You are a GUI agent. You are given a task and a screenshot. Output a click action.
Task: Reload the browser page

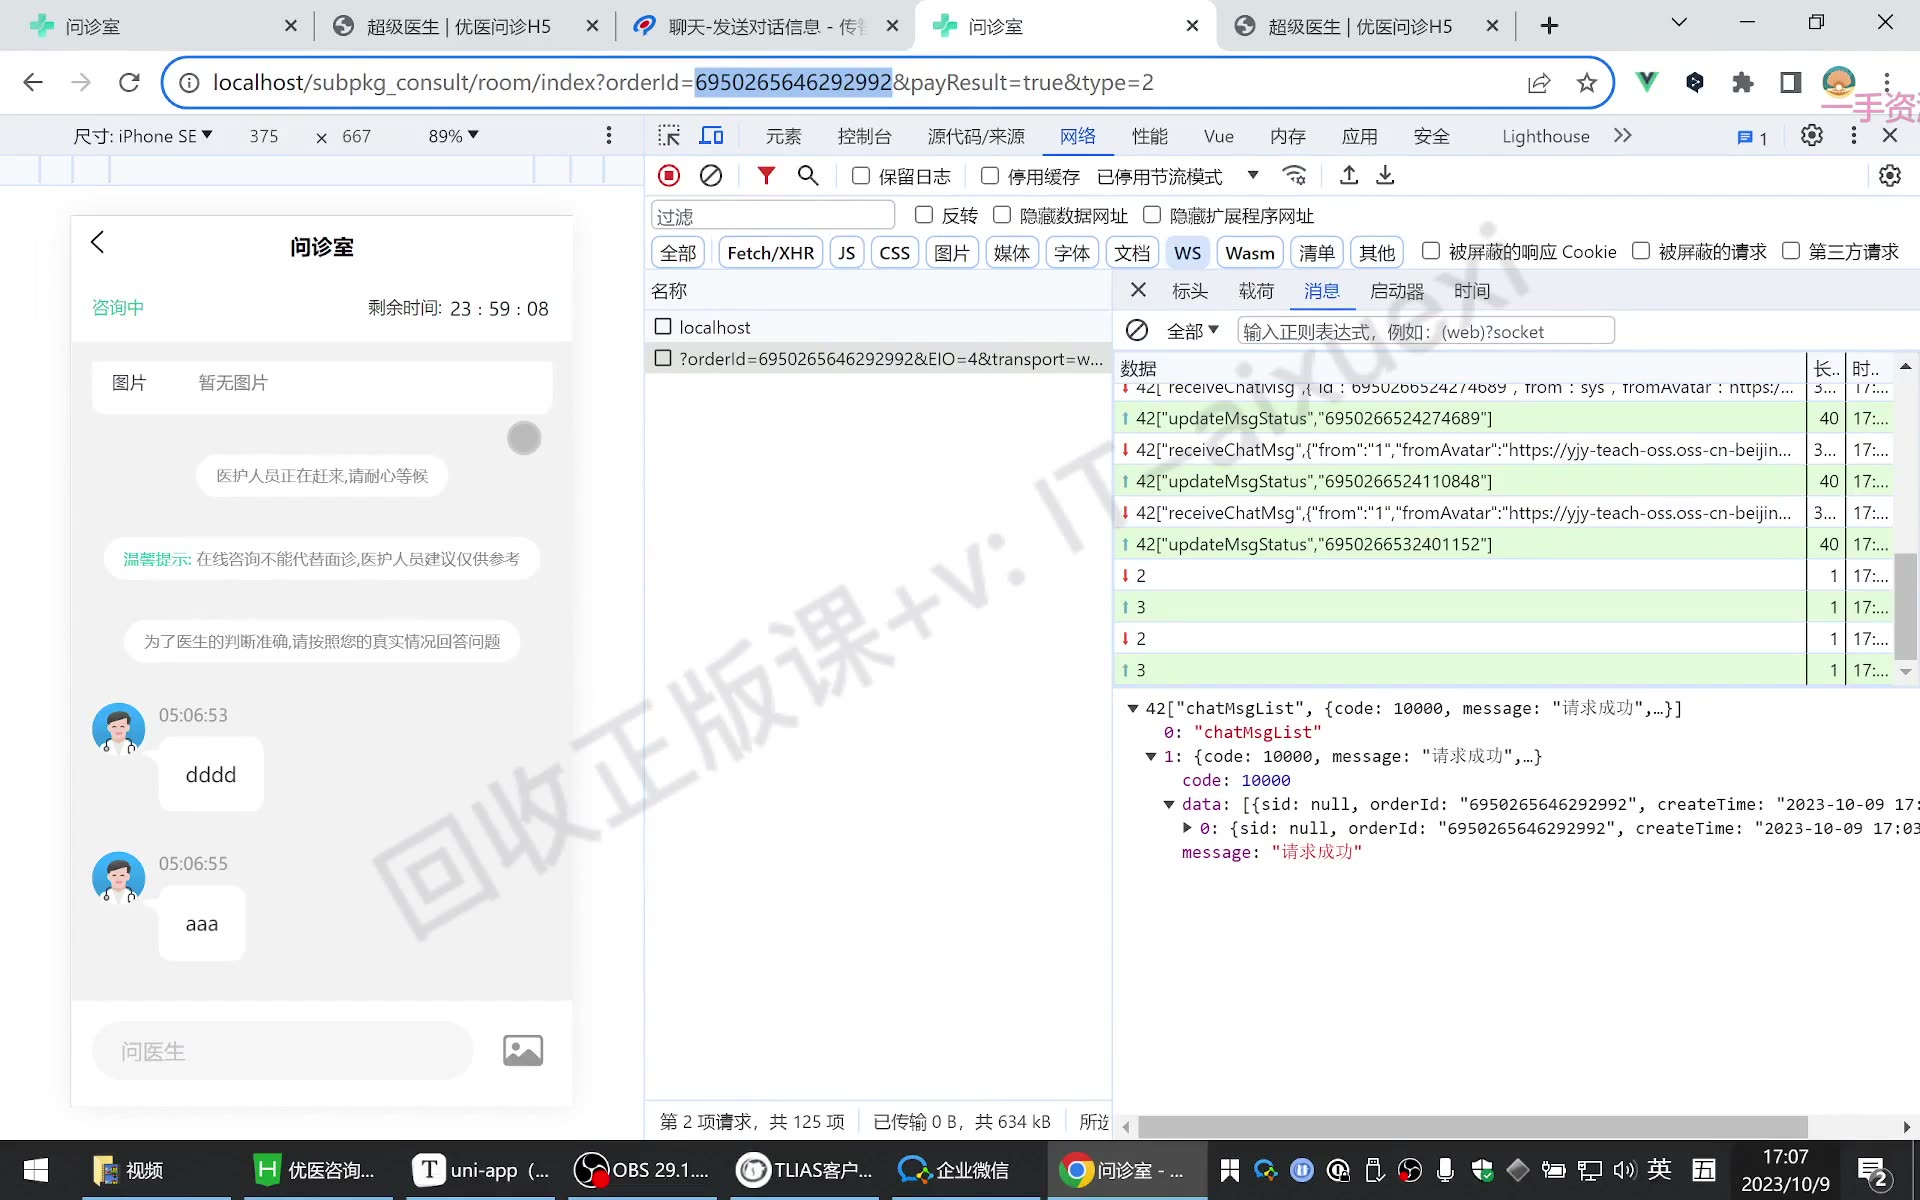(129, 83)
